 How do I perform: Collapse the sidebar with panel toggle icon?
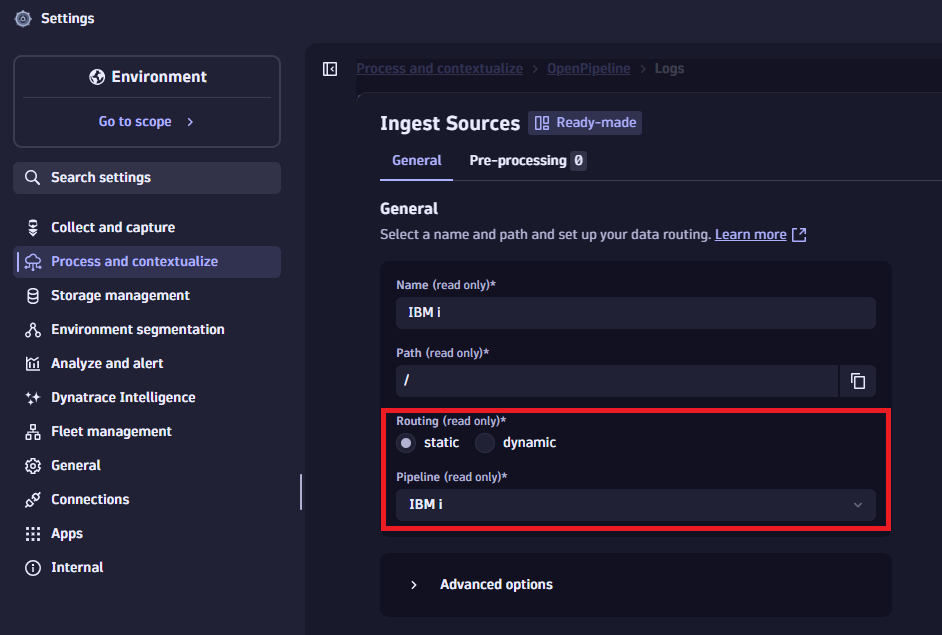click(330, 69)
